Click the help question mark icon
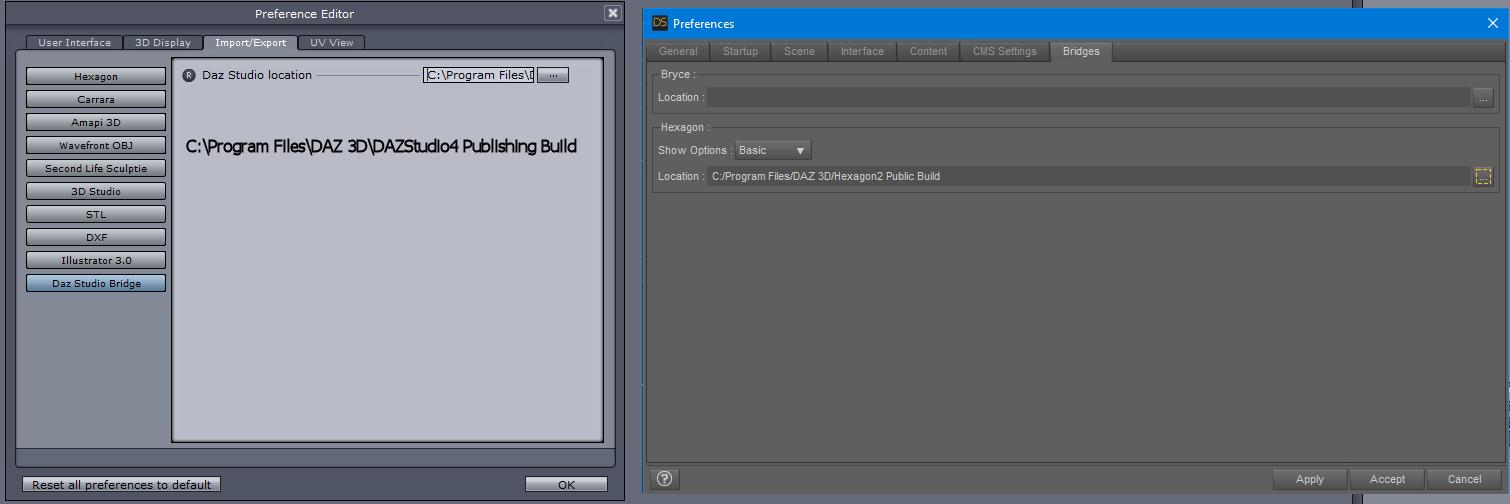1510x504 pixels. [664, 479]
